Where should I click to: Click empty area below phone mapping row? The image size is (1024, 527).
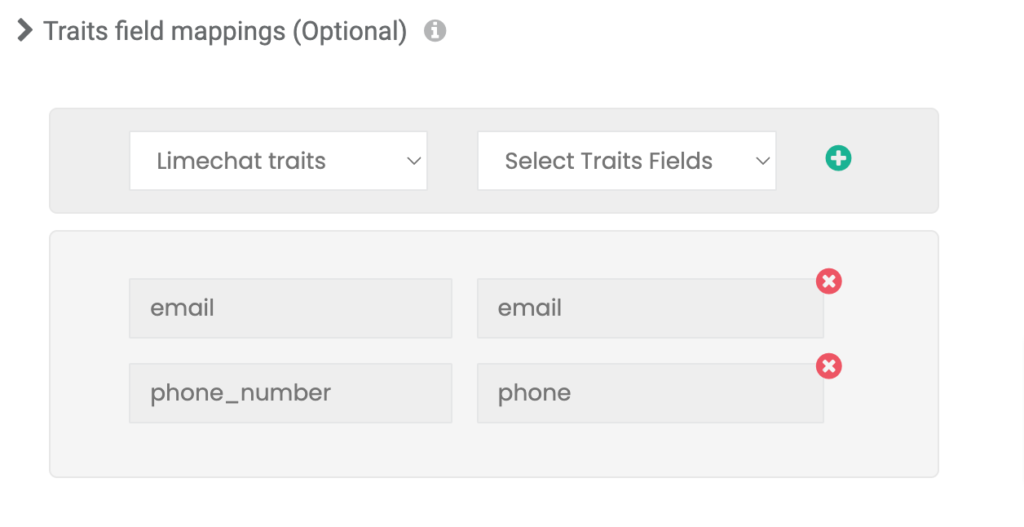click(x=494, y=451)
